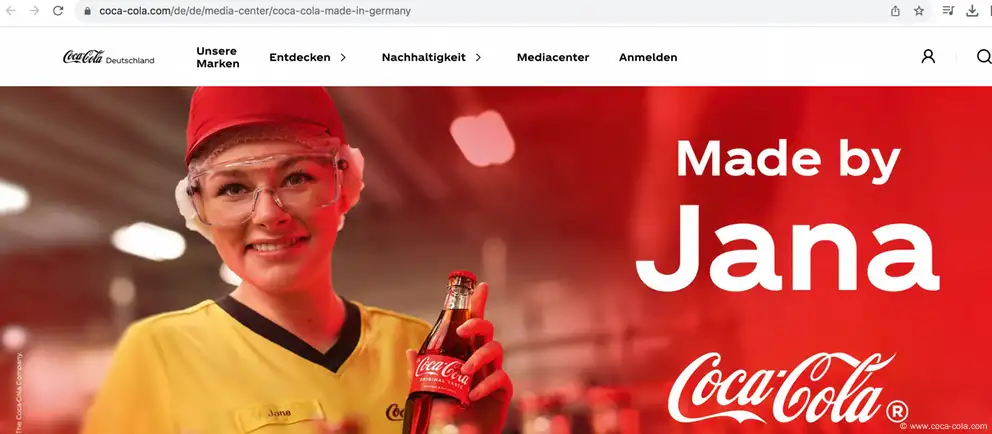Click the browser back arrow
The width and height of the screenshot is (992, 434).
tap(11, 11)
